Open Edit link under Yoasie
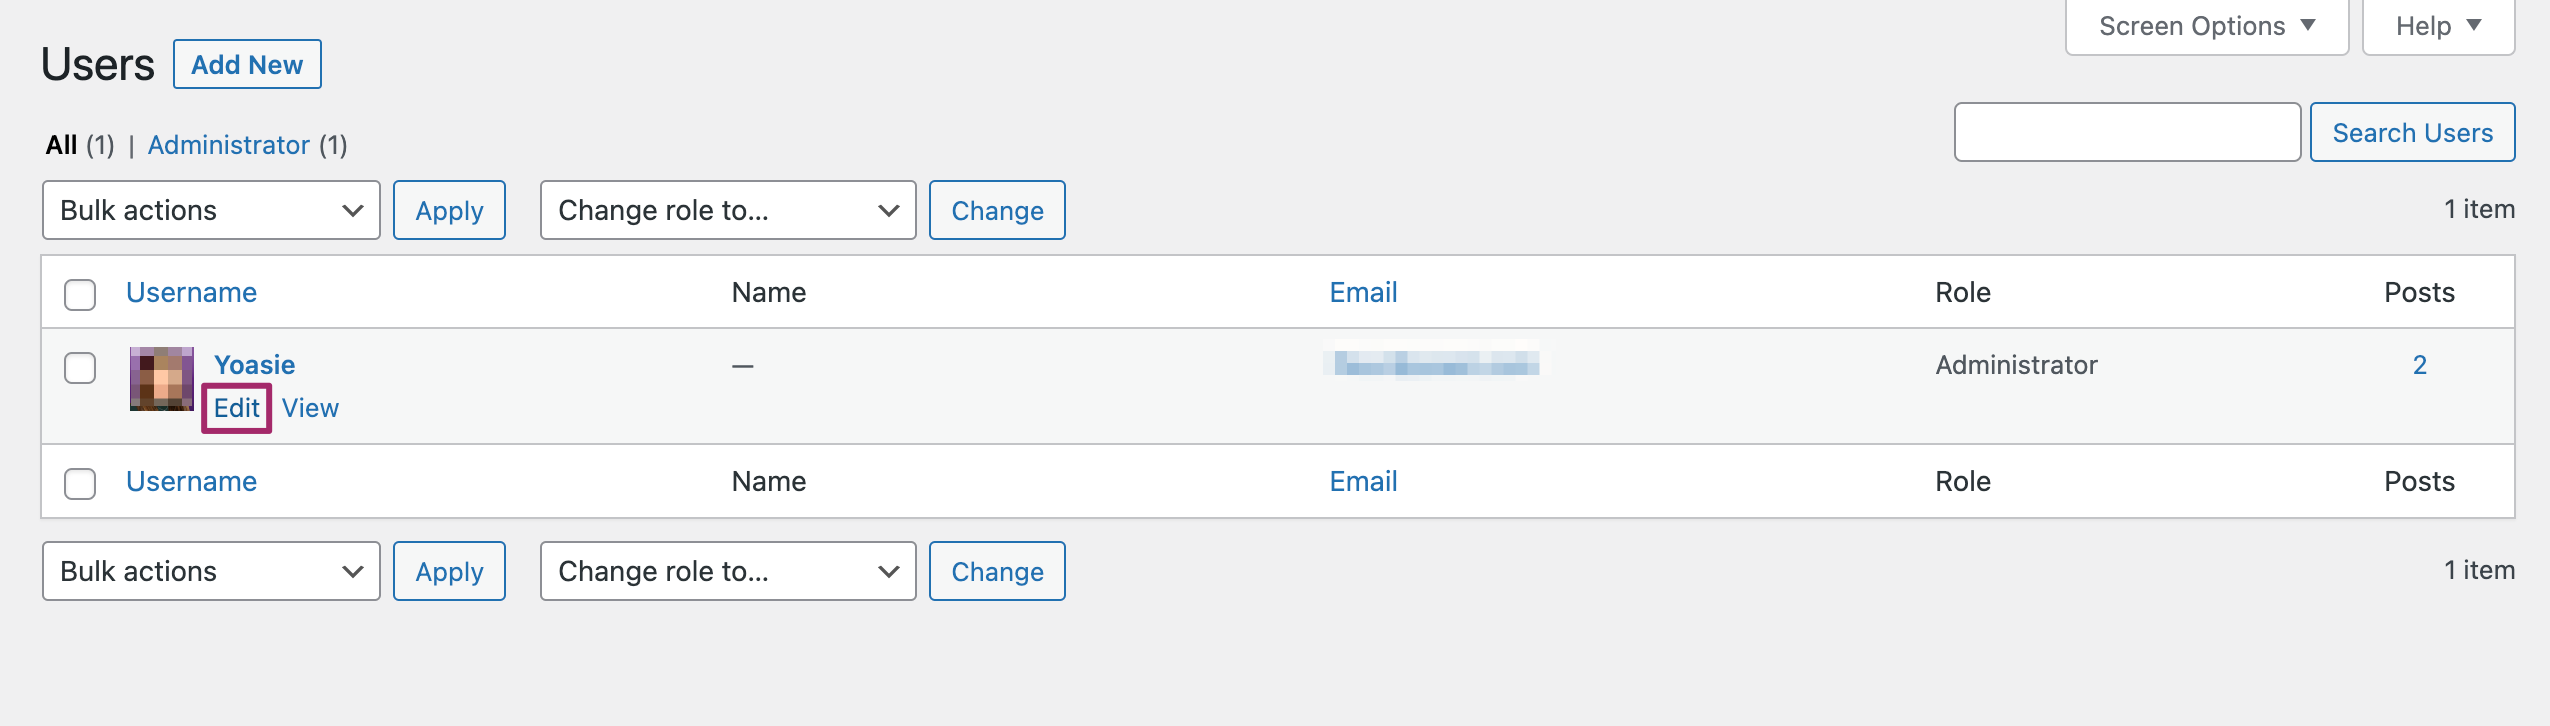 [x=237, y=408]
